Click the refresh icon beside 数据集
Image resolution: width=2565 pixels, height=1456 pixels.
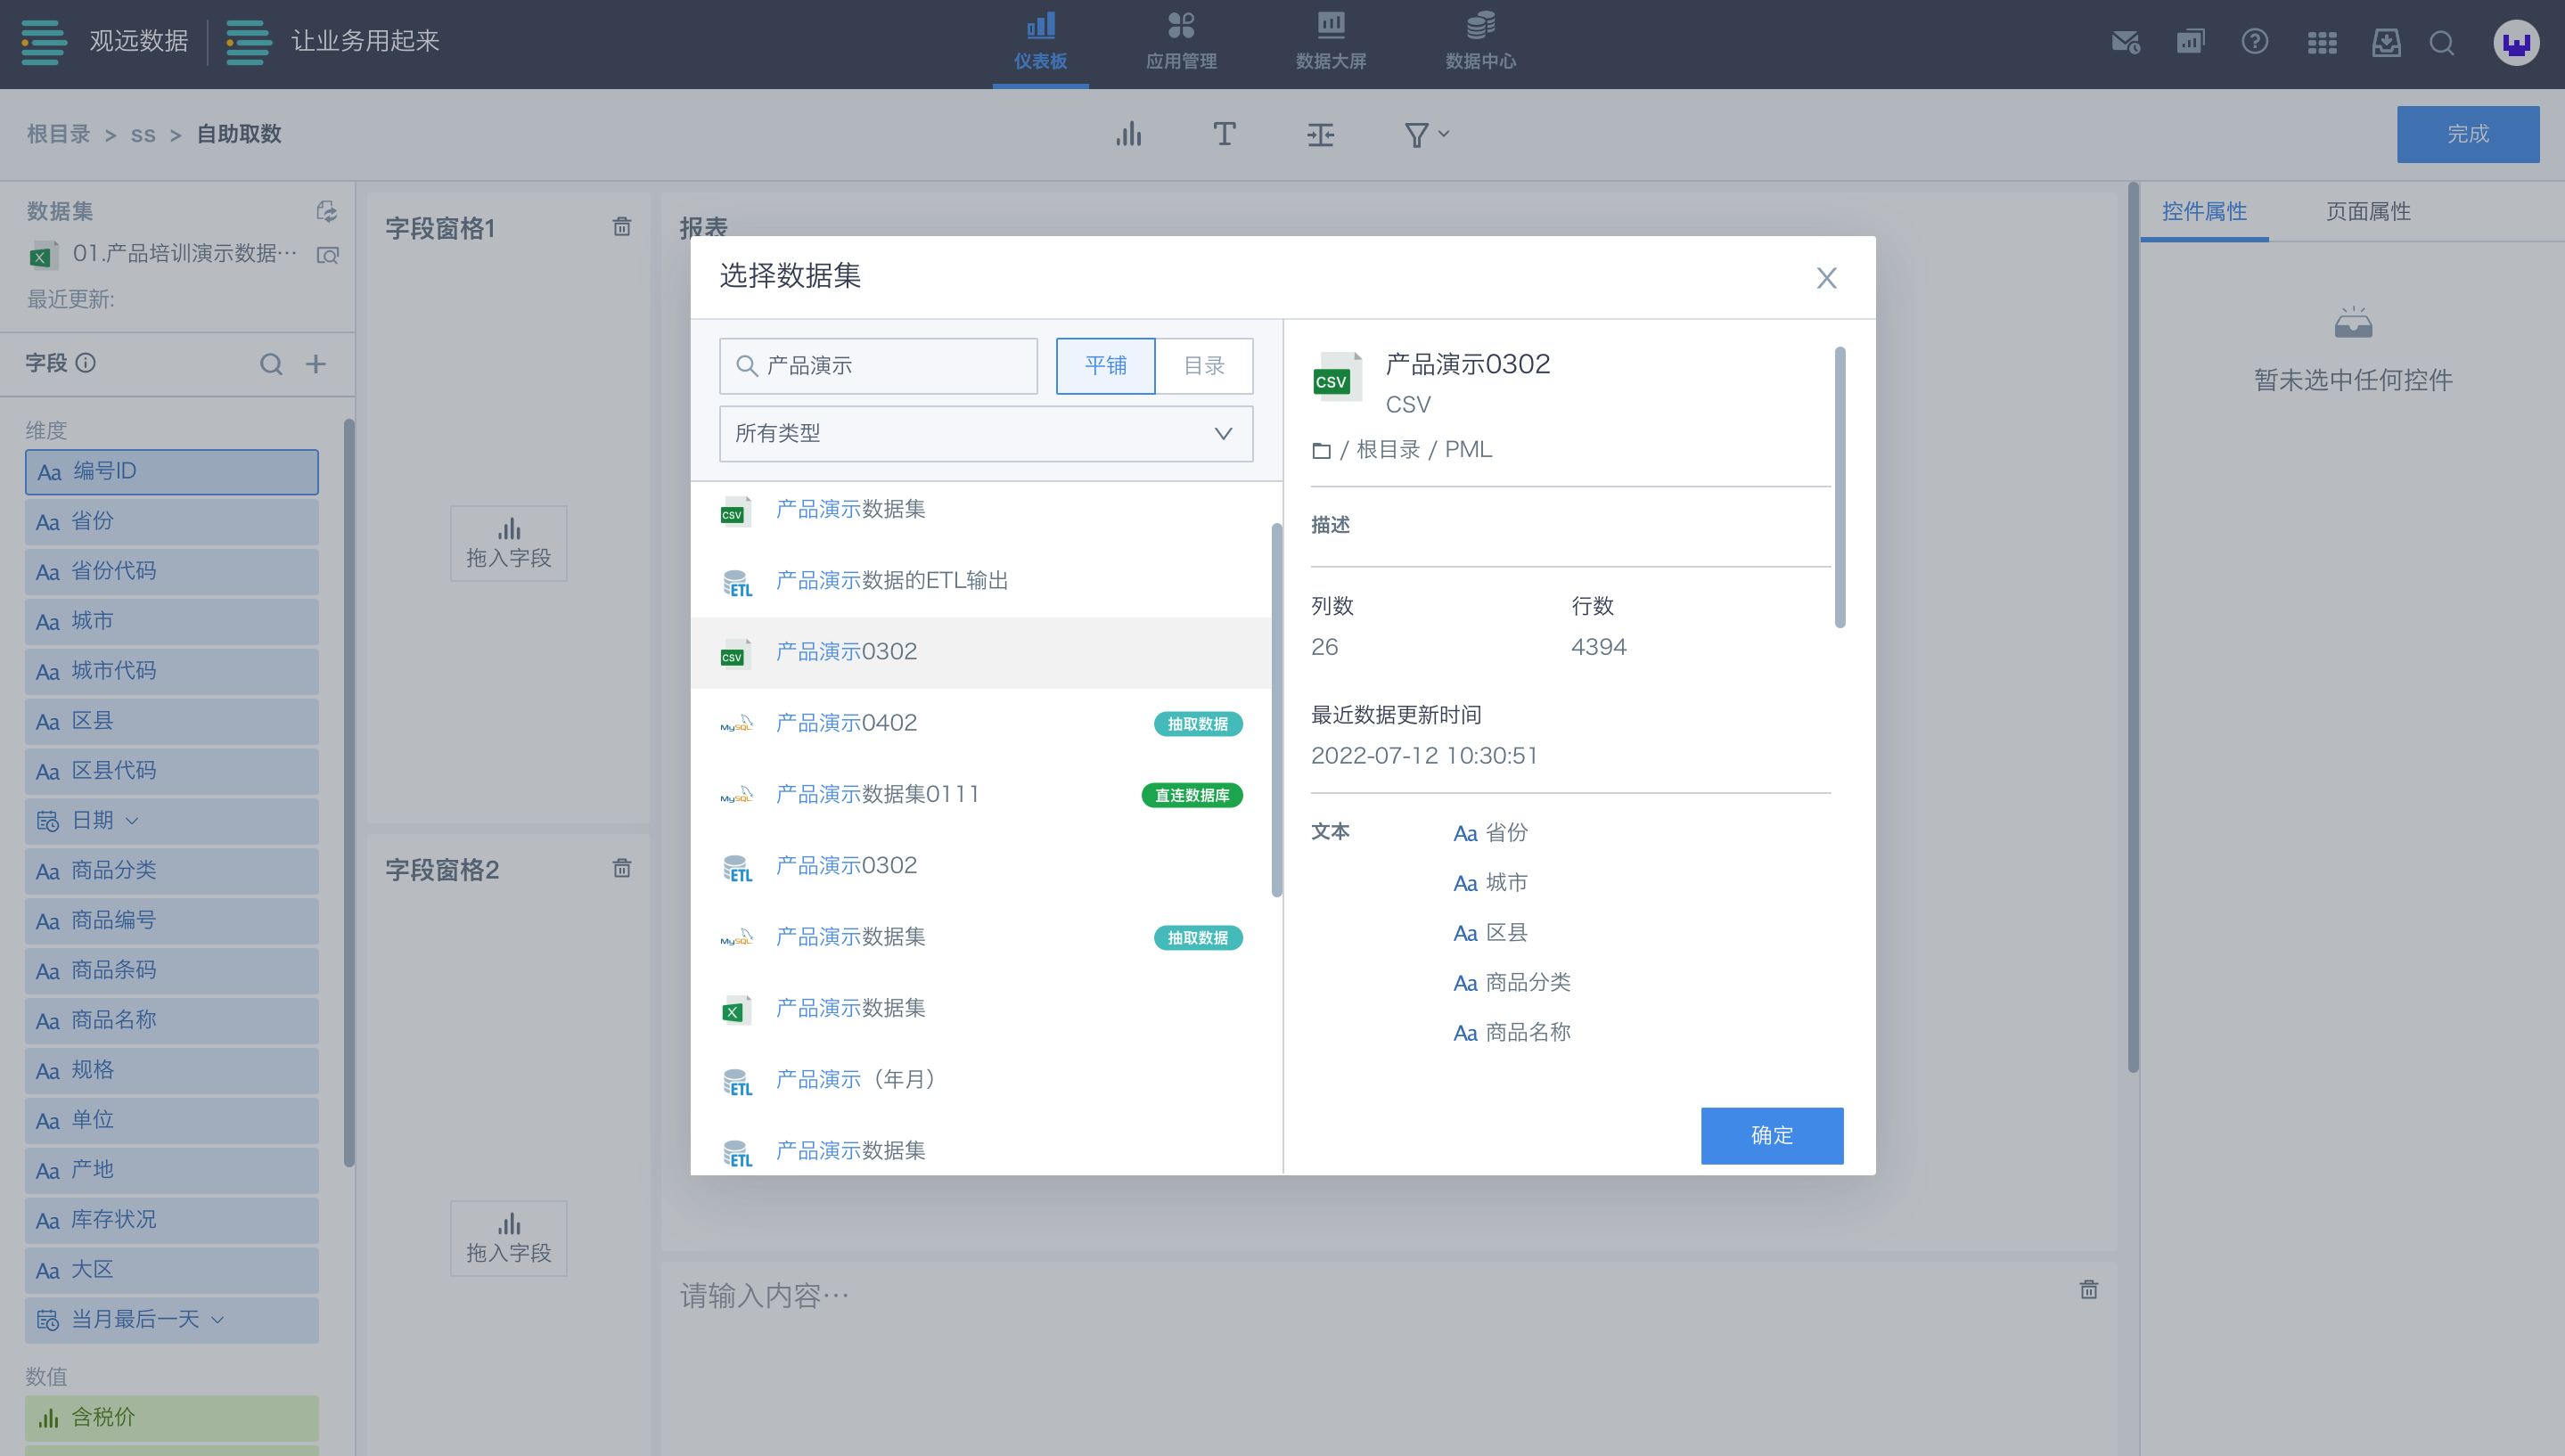[326, 211]
